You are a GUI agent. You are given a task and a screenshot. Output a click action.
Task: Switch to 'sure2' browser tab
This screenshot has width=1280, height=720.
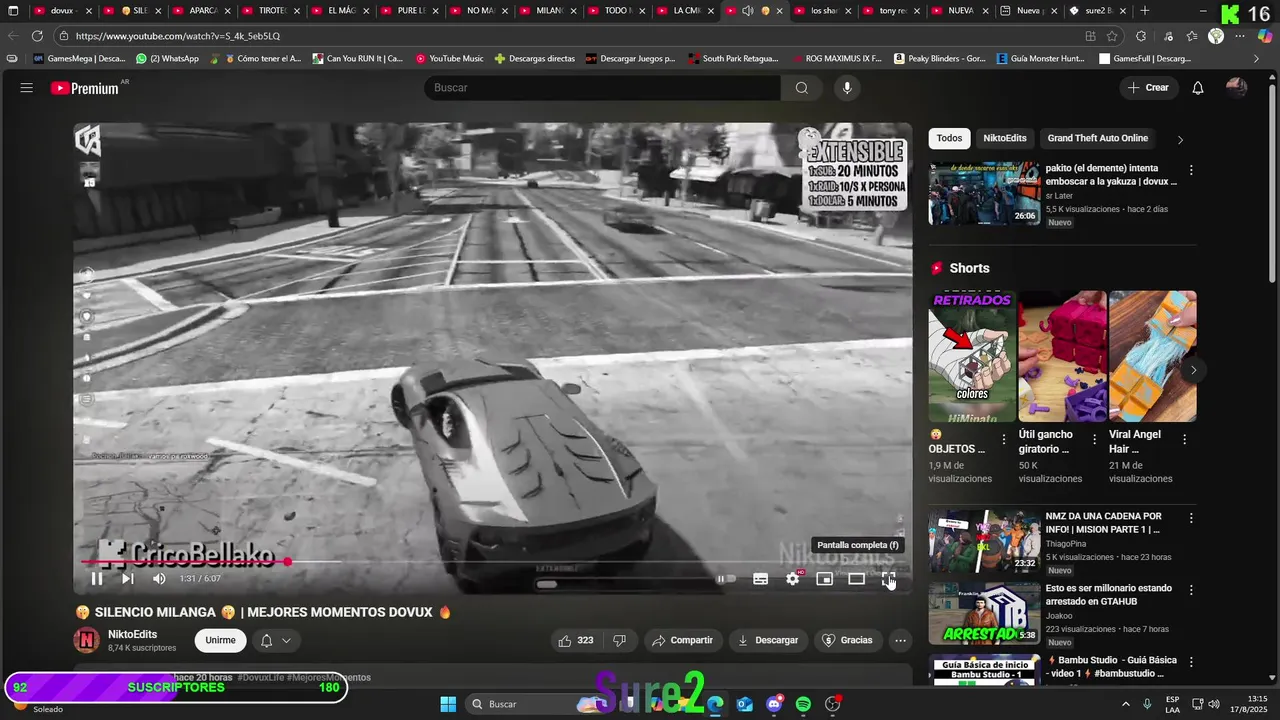[1098, 11]
